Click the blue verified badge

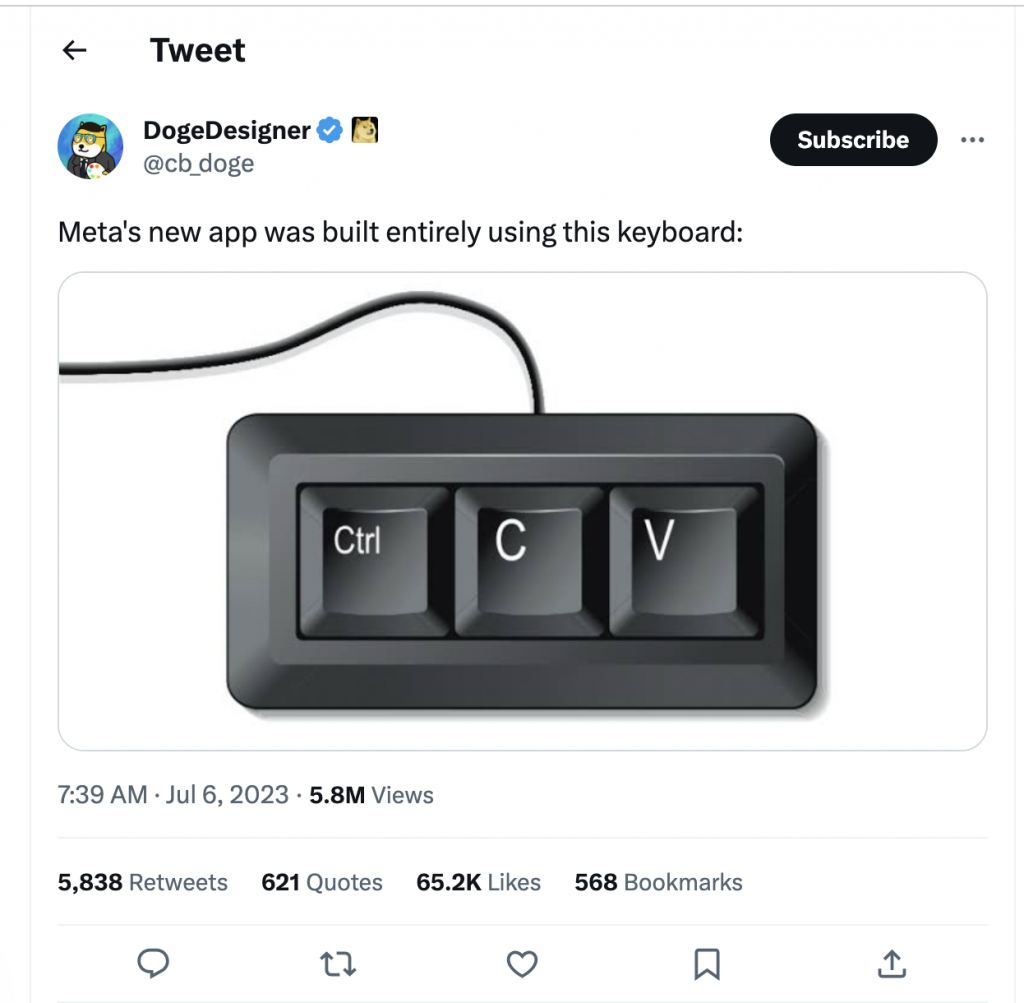[x=330, y=130]
